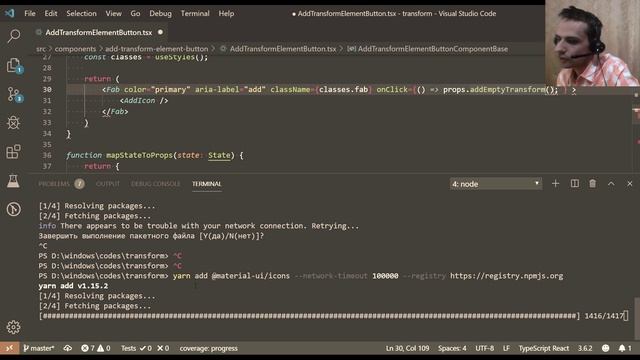The width and height of the screenshot is (640, 360).
Task: Click 'addEmptyTransform' in line 30
Action: [x=507, y=89]
